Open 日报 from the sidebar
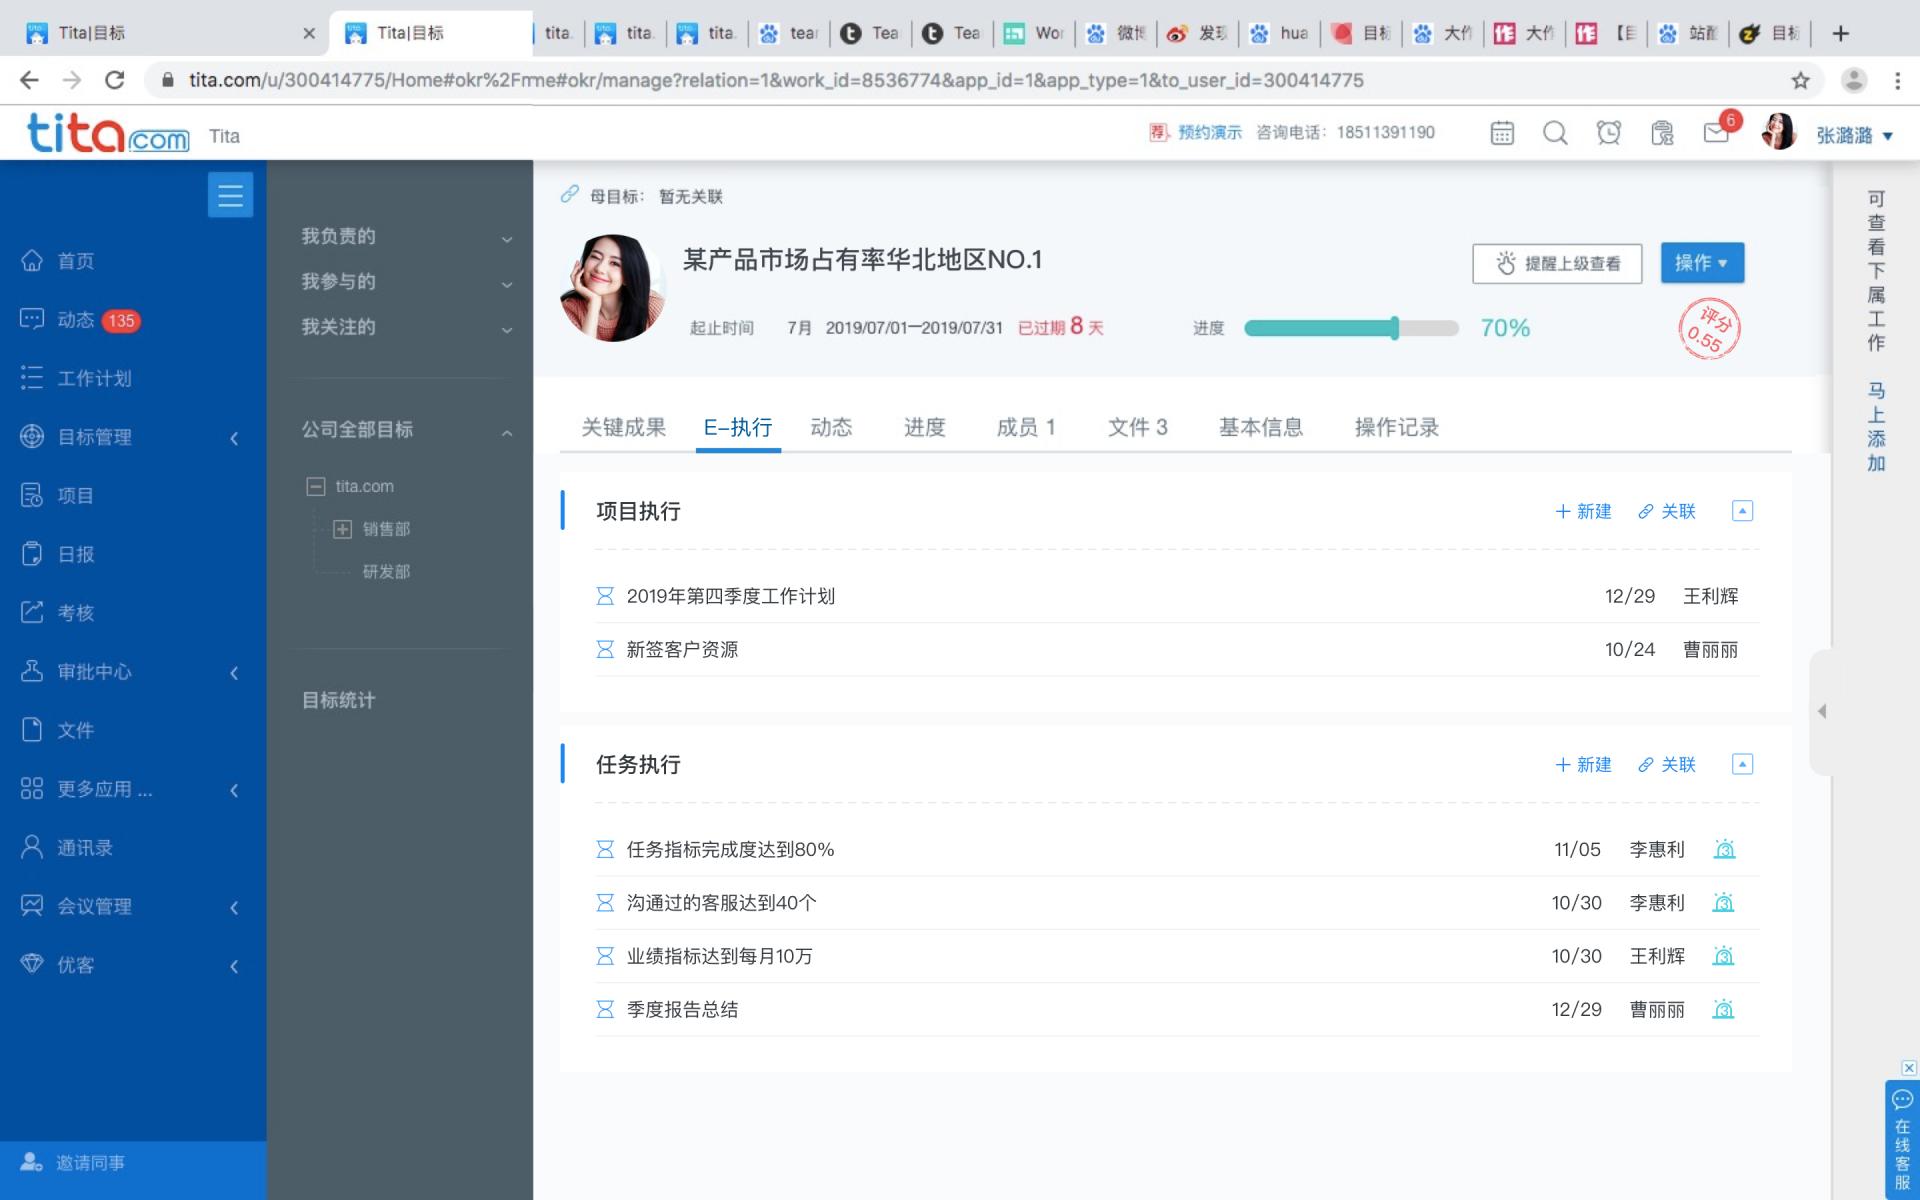Image resolution: width=1920 pixels, height=1200 pixels. click(74, 554)
